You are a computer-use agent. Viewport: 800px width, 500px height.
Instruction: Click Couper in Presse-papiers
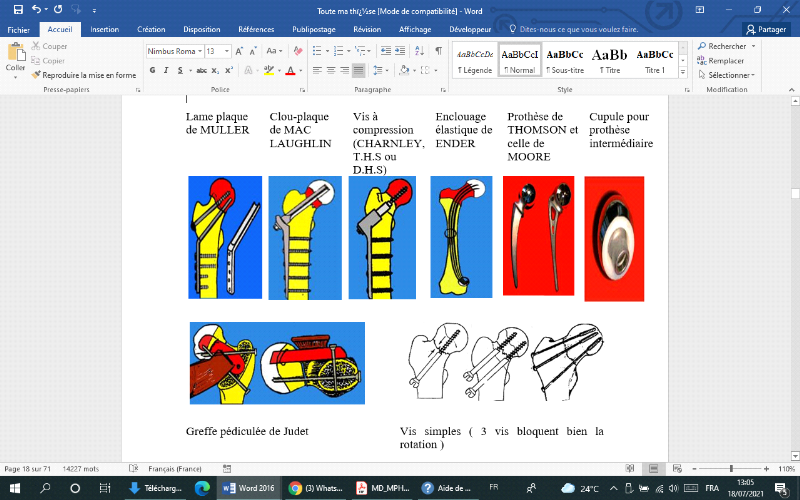coord(49,46)
